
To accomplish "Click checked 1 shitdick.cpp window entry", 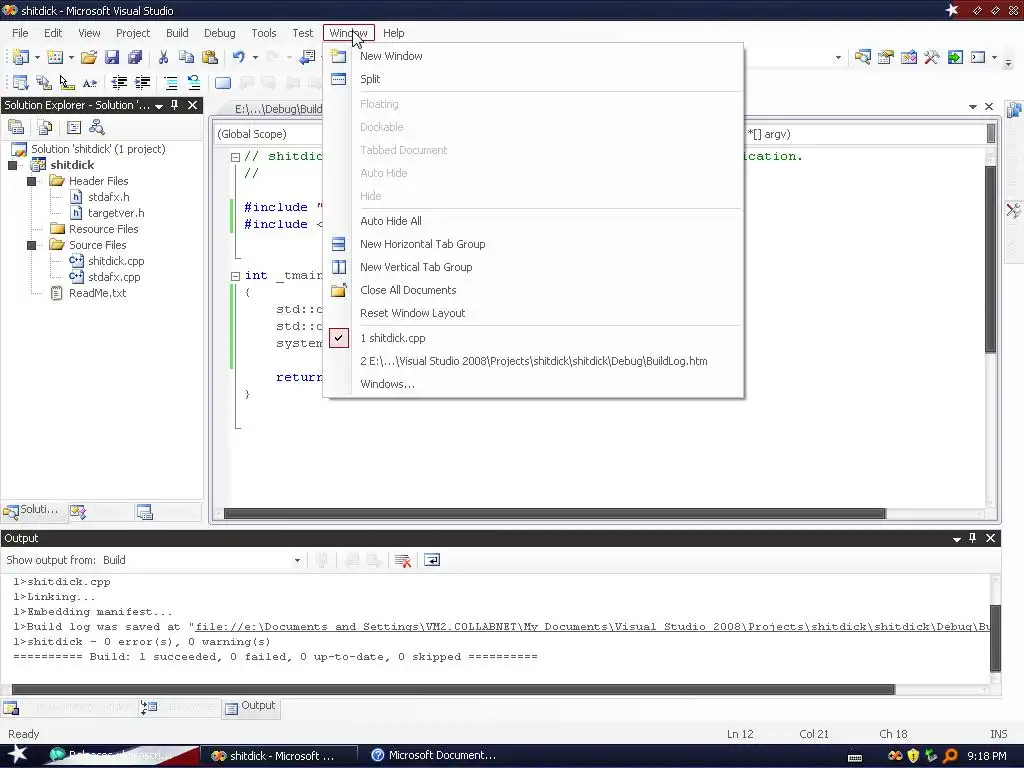I will [x=534, y=338].
